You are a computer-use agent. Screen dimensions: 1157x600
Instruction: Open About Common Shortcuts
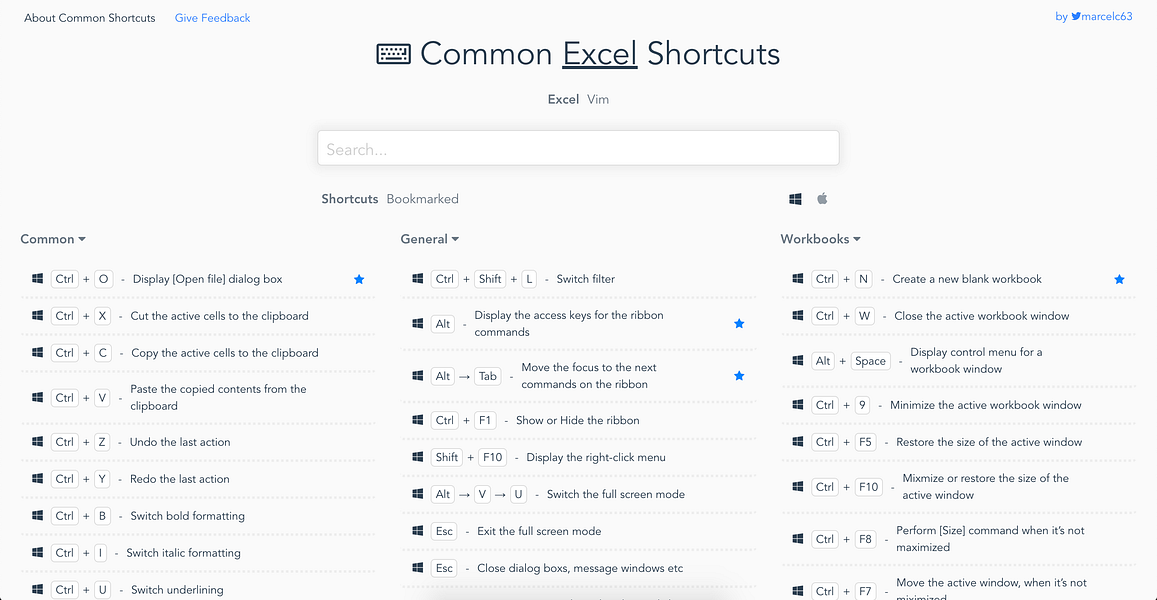point(89,17)
